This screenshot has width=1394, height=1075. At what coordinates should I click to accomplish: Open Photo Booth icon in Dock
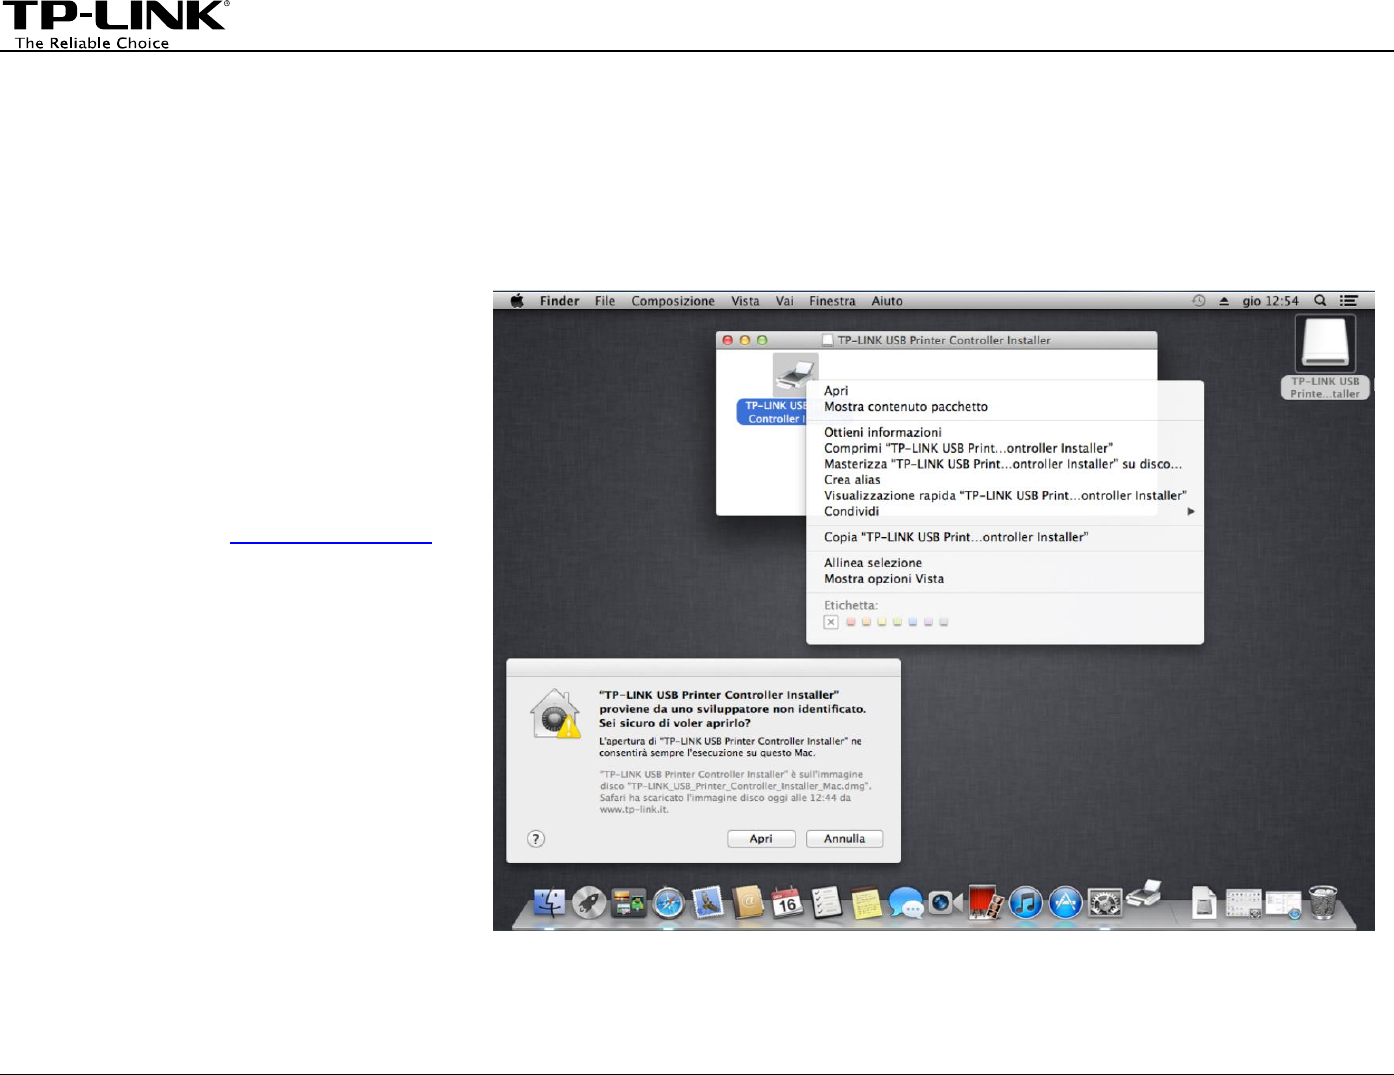[x=985, y=903]
